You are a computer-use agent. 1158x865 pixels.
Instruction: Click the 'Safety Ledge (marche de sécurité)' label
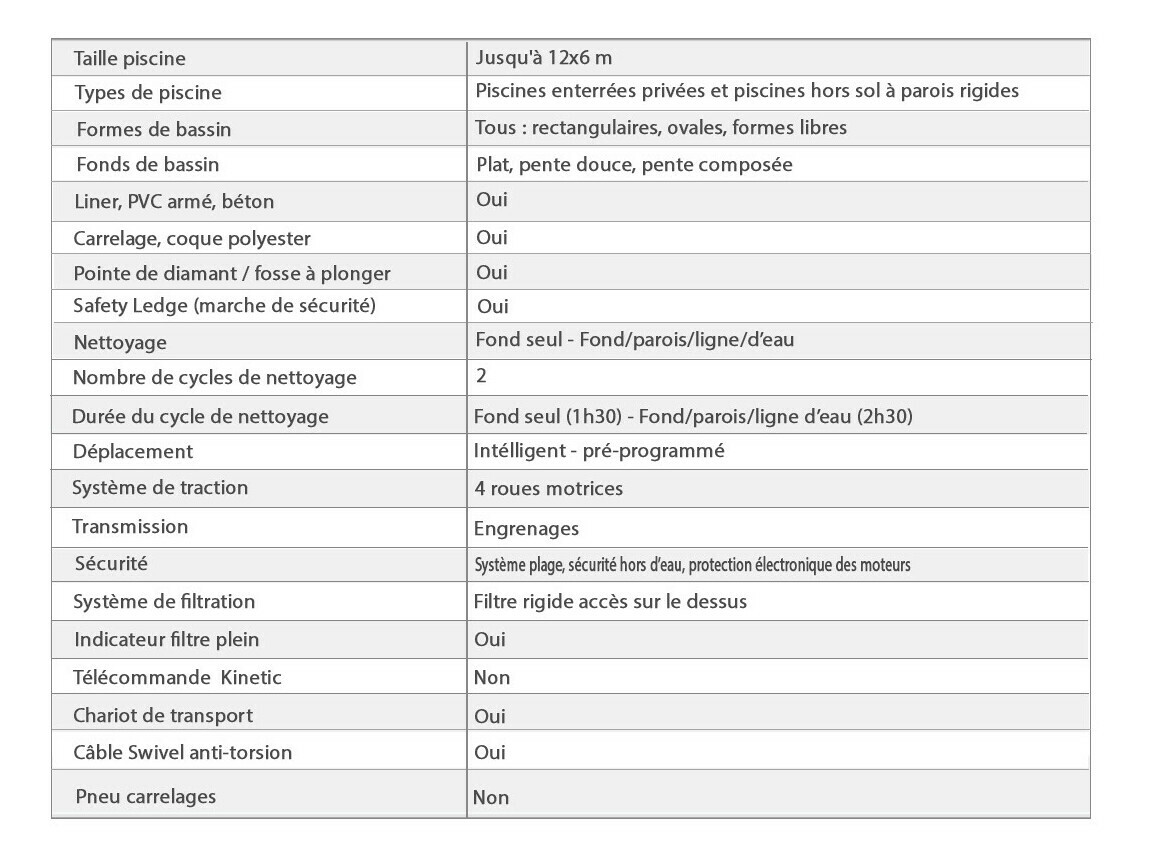[x=224, y=306]
